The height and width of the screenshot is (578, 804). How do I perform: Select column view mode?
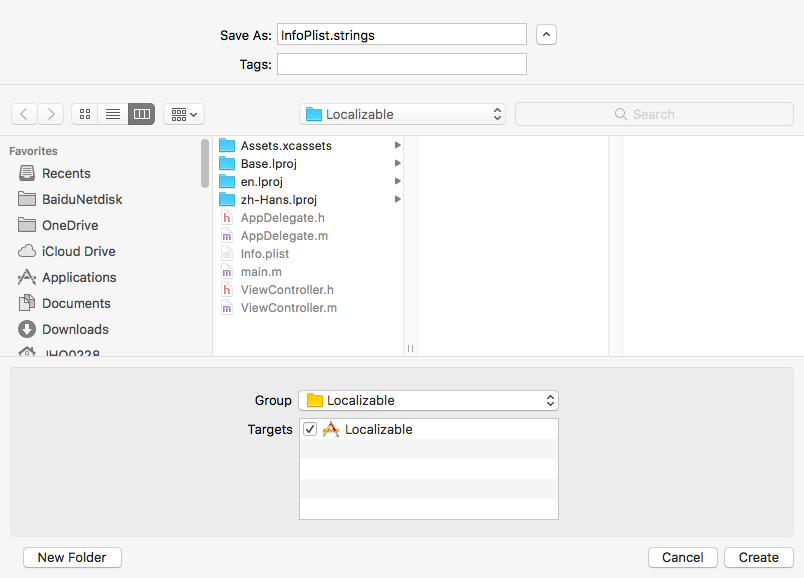tap(140, 113)
